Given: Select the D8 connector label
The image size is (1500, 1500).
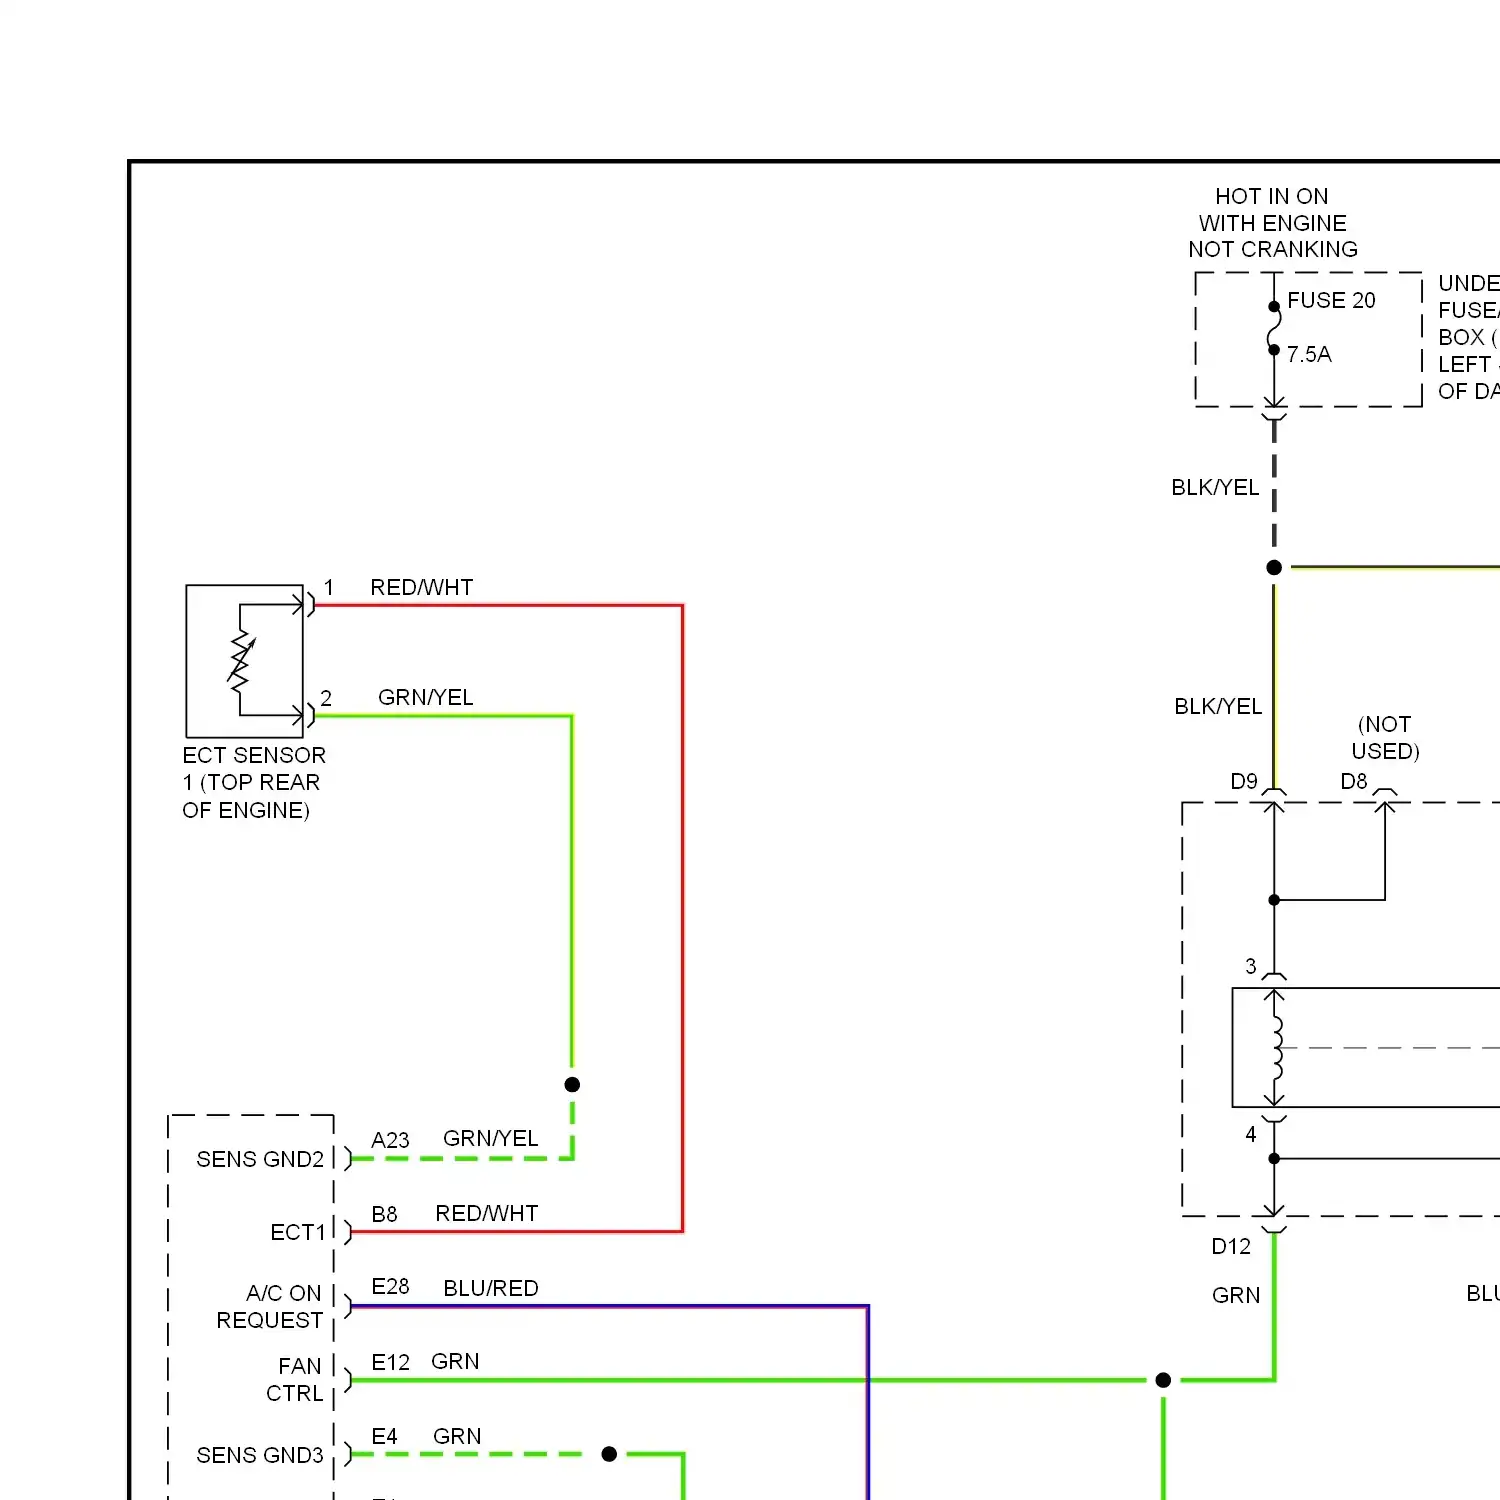Looking at the screenshot, I should [x=1354, y=781].
